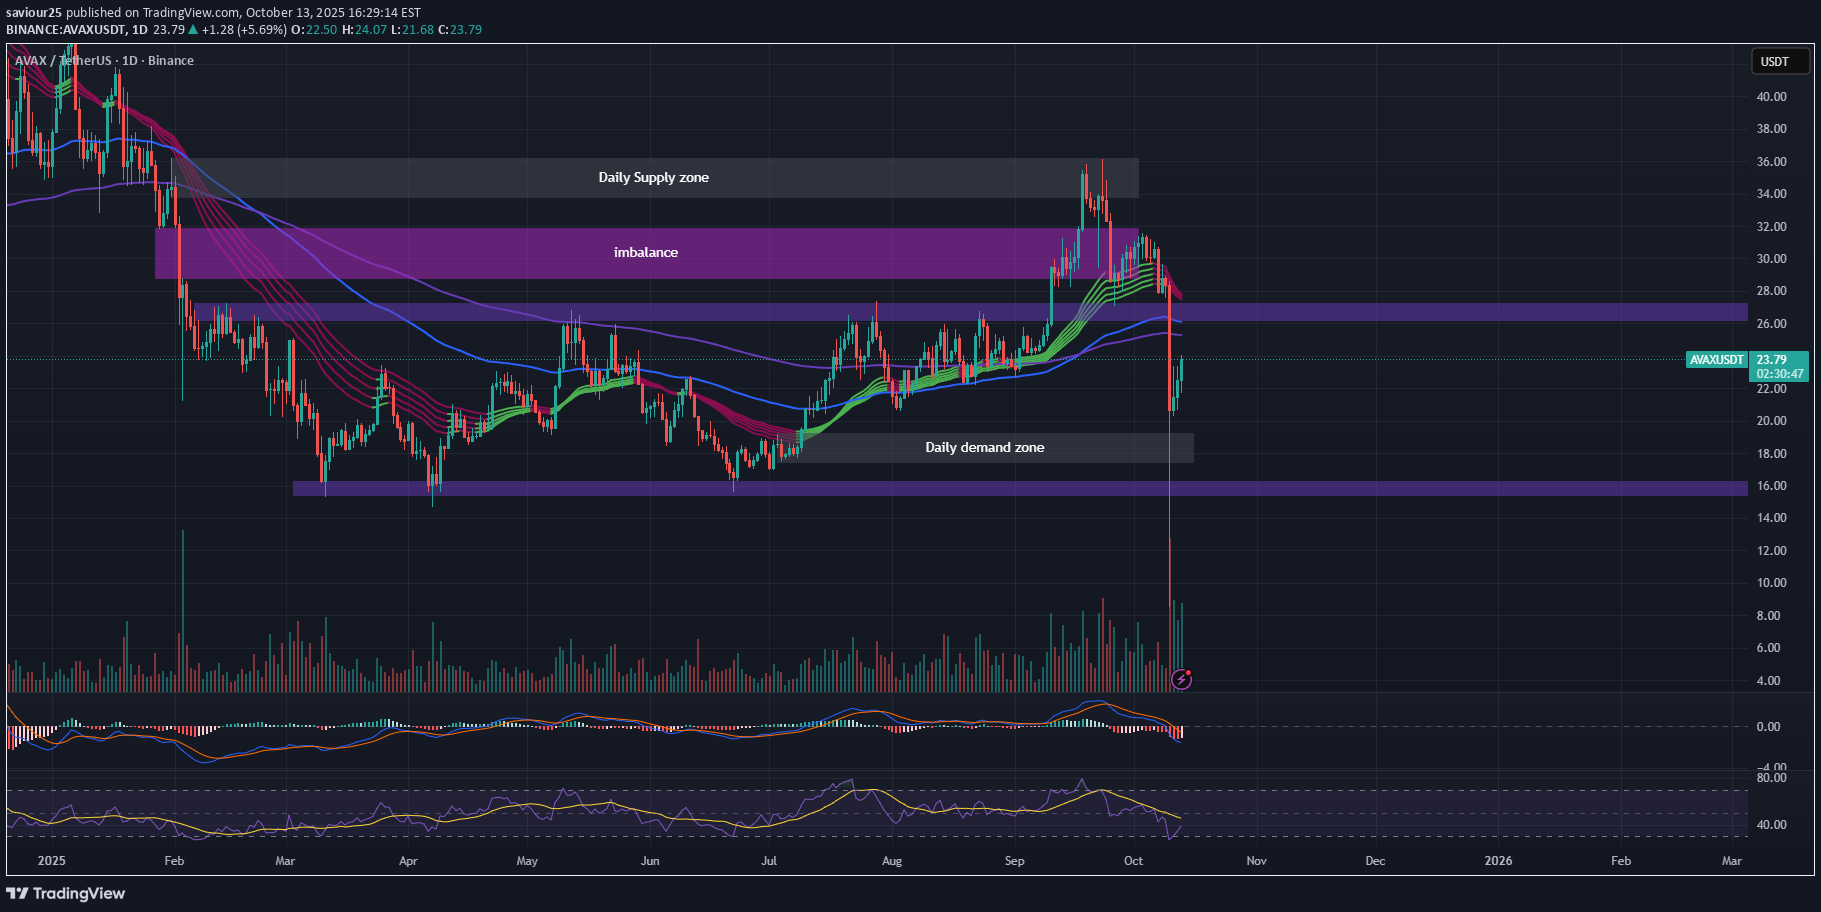Viewport: 1821px width, 912px height.
Task: Click the 16.00 price scale label
Action: pyautogui.click(x=1771, y=486)
